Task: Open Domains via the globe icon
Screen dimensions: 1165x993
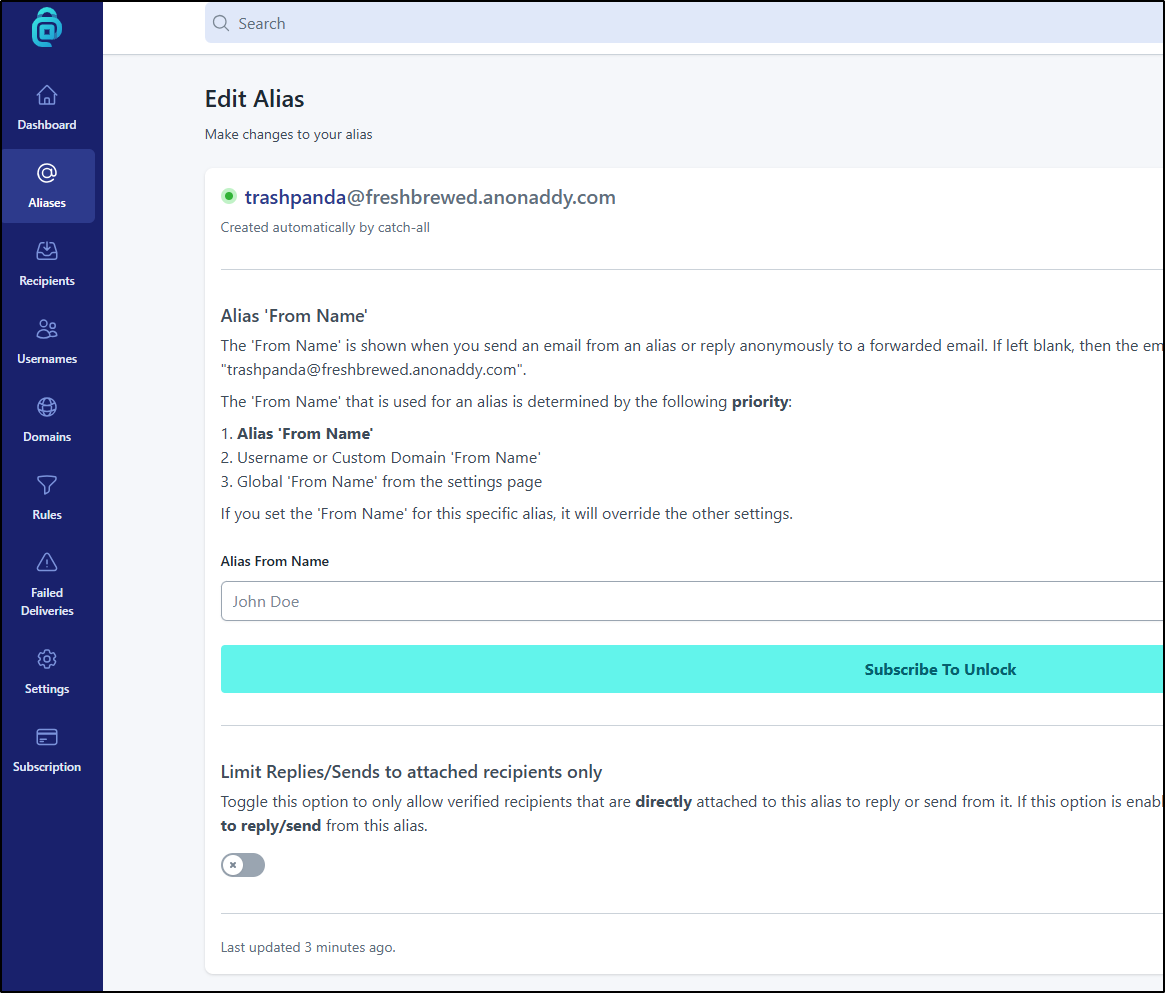Action: [47, 407]
